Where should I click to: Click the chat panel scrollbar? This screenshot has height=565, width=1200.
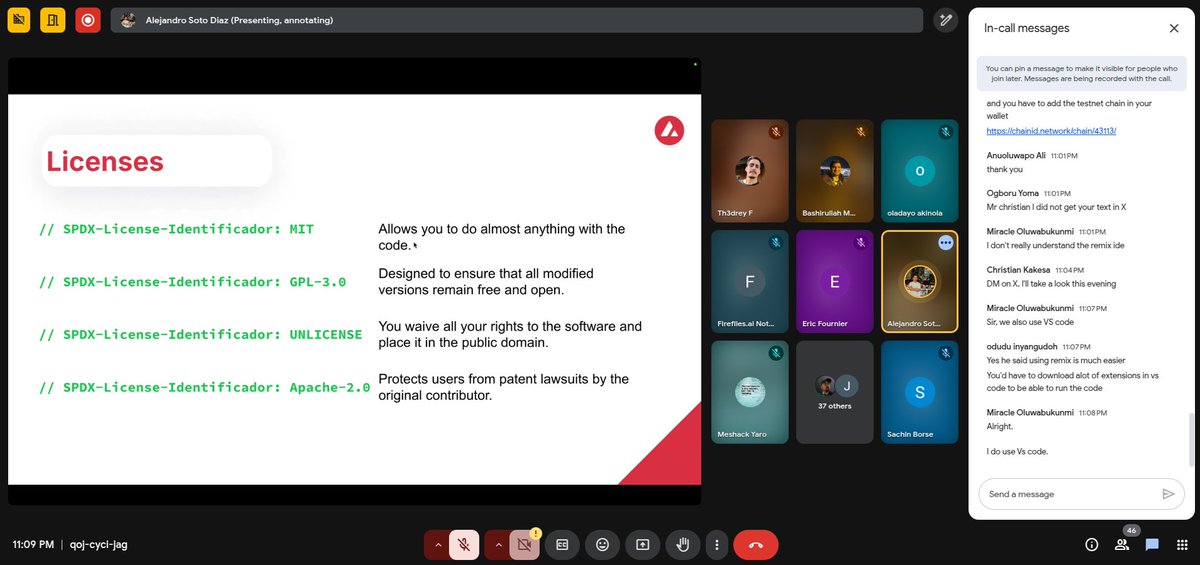[x=1190, y=440]
